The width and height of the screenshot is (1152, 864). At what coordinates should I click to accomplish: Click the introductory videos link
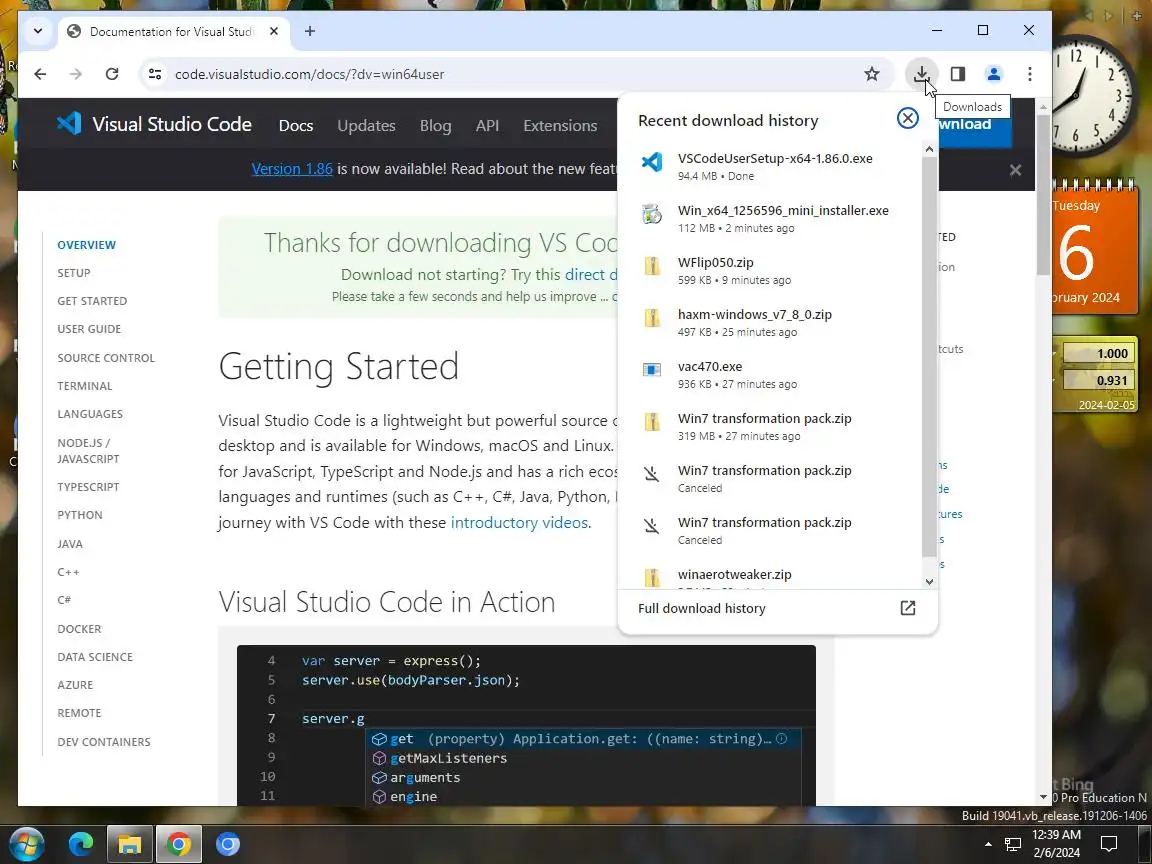[x=519, y=522]
